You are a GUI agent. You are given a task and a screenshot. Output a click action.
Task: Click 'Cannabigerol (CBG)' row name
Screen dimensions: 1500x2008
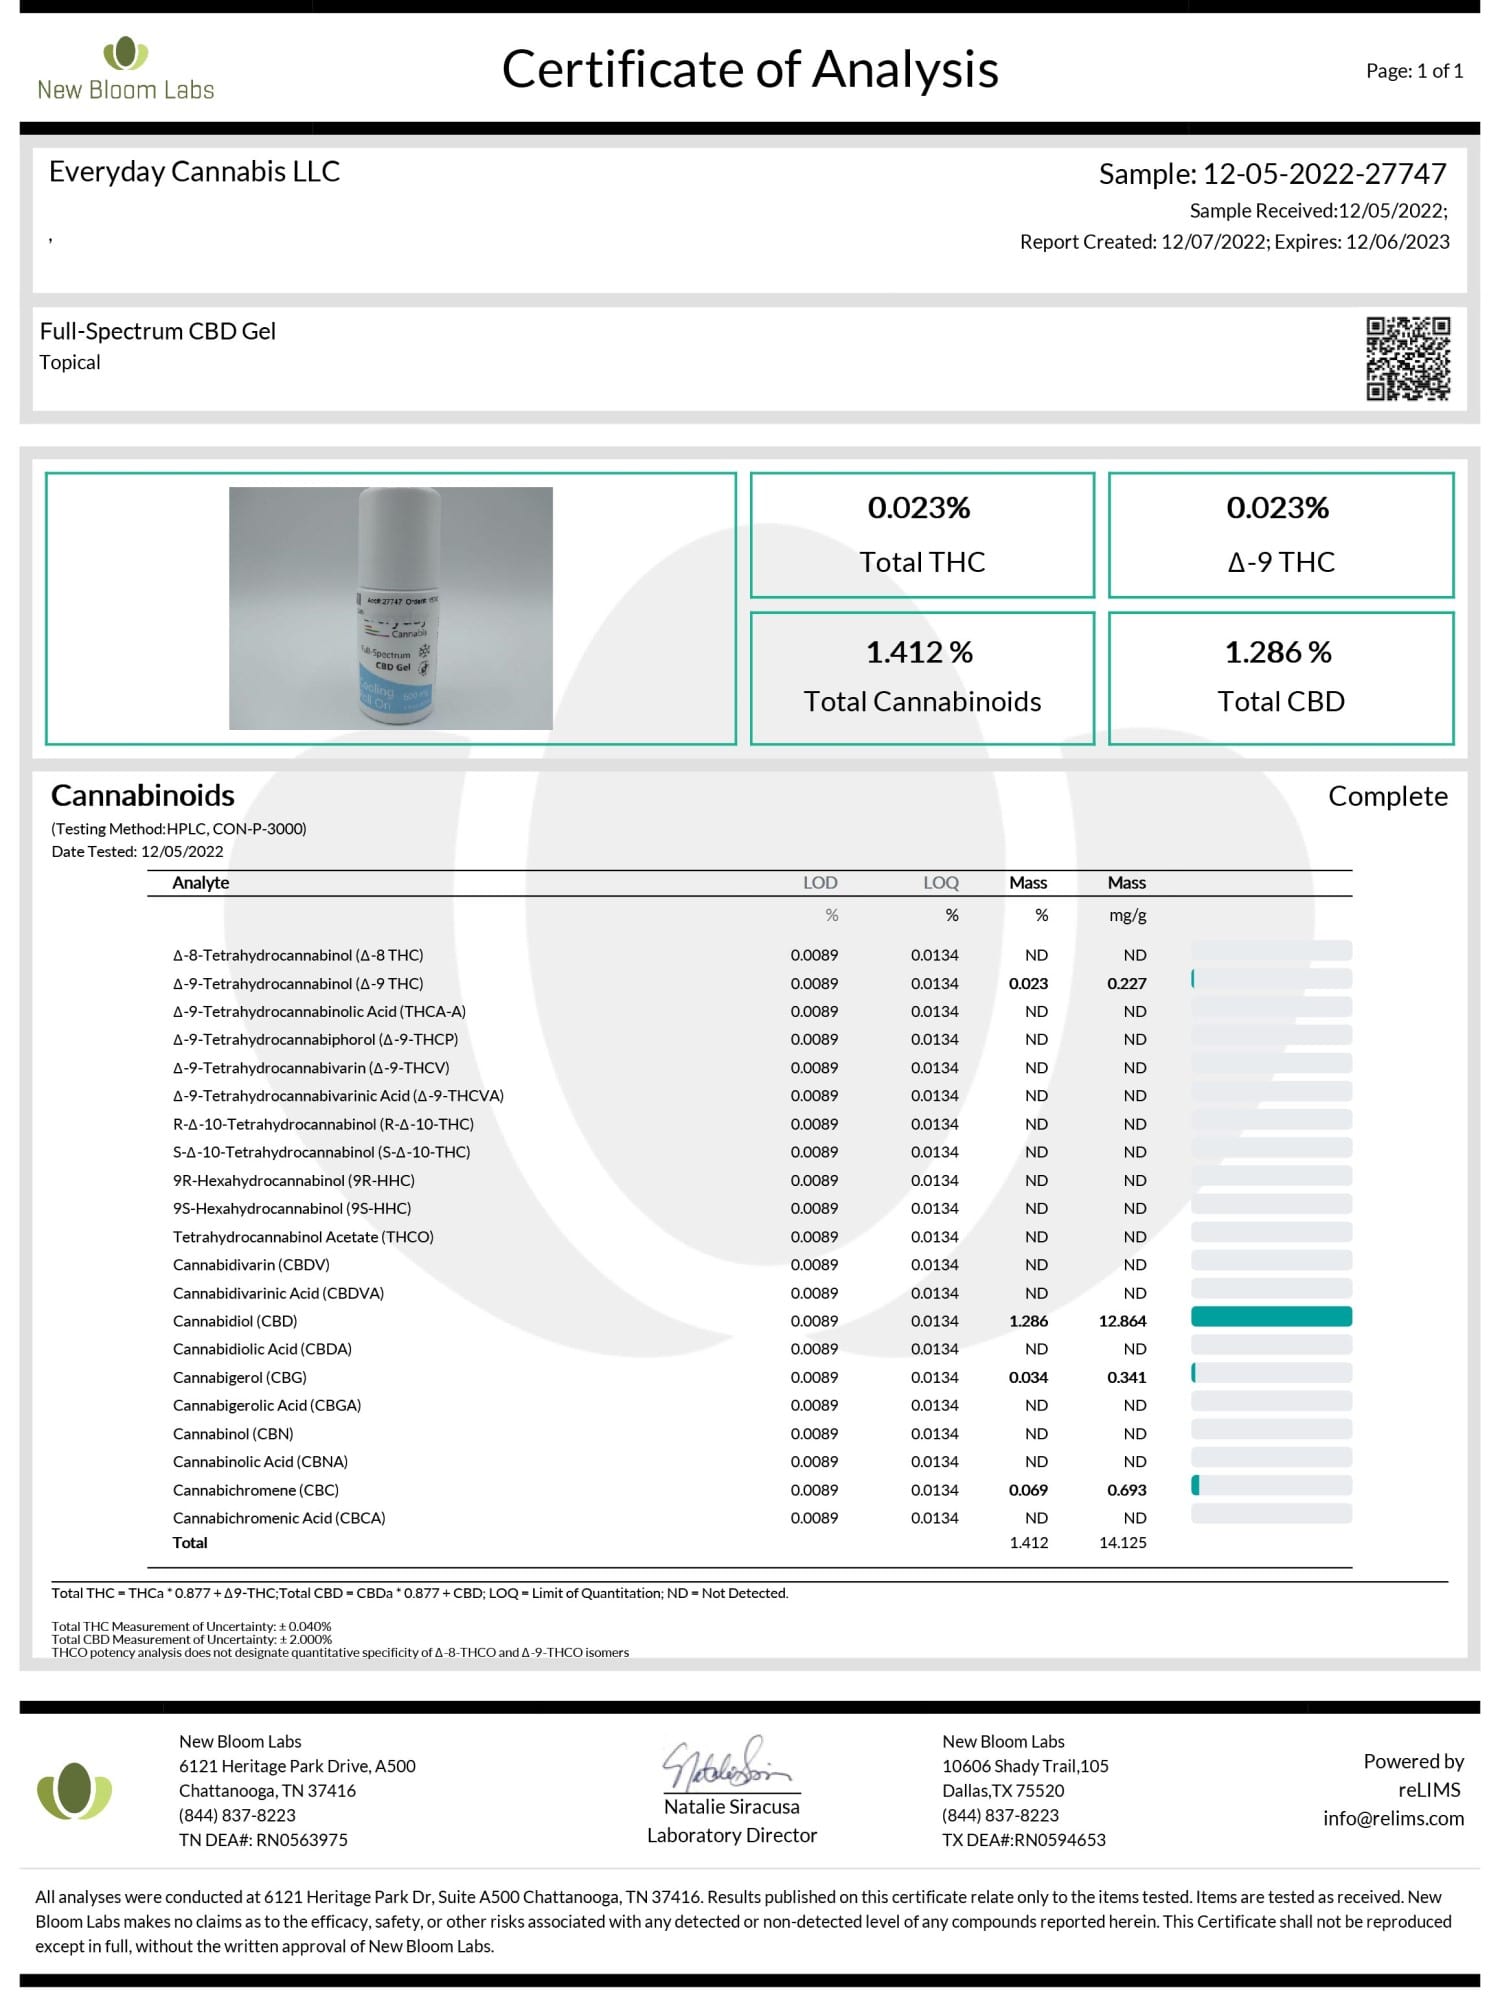240,1378
